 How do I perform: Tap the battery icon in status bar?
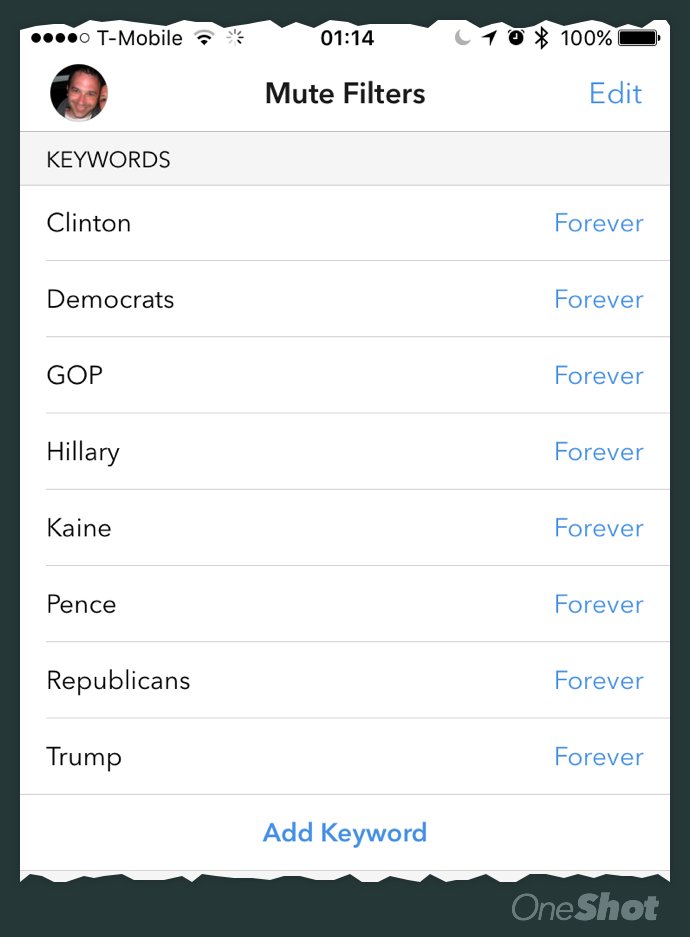pos(638,38)
